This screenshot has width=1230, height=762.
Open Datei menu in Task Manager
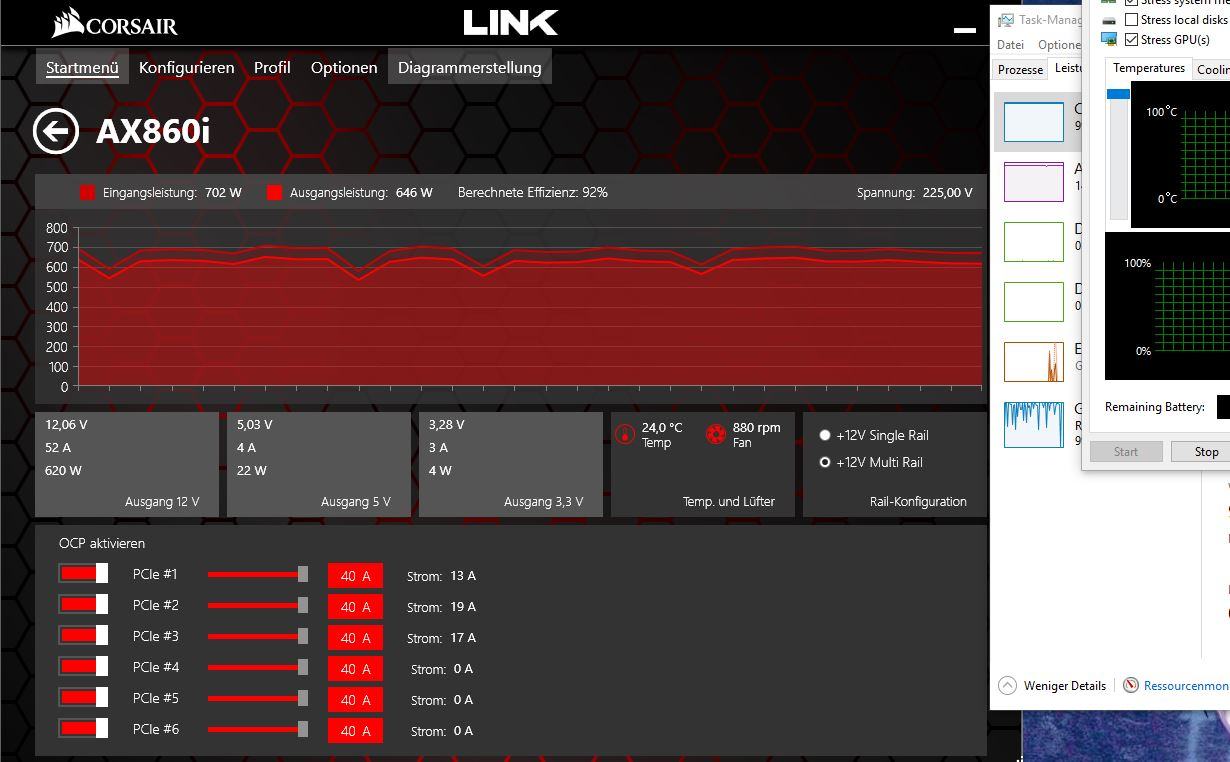tap(1010, 44)
